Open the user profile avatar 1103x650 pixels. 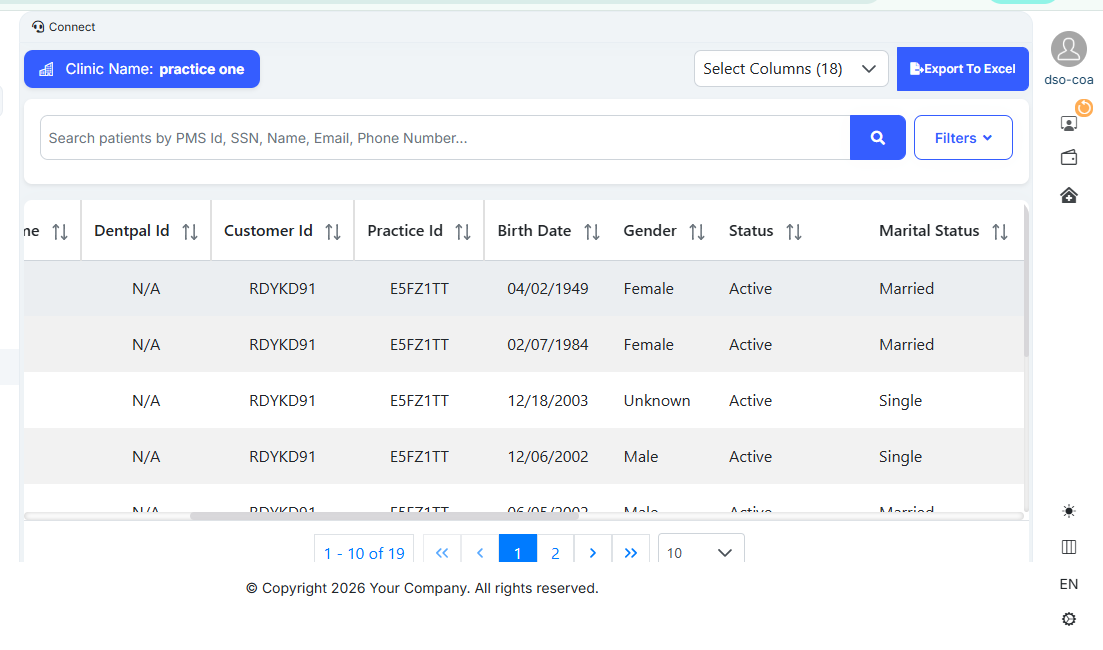pos(1068,49)
